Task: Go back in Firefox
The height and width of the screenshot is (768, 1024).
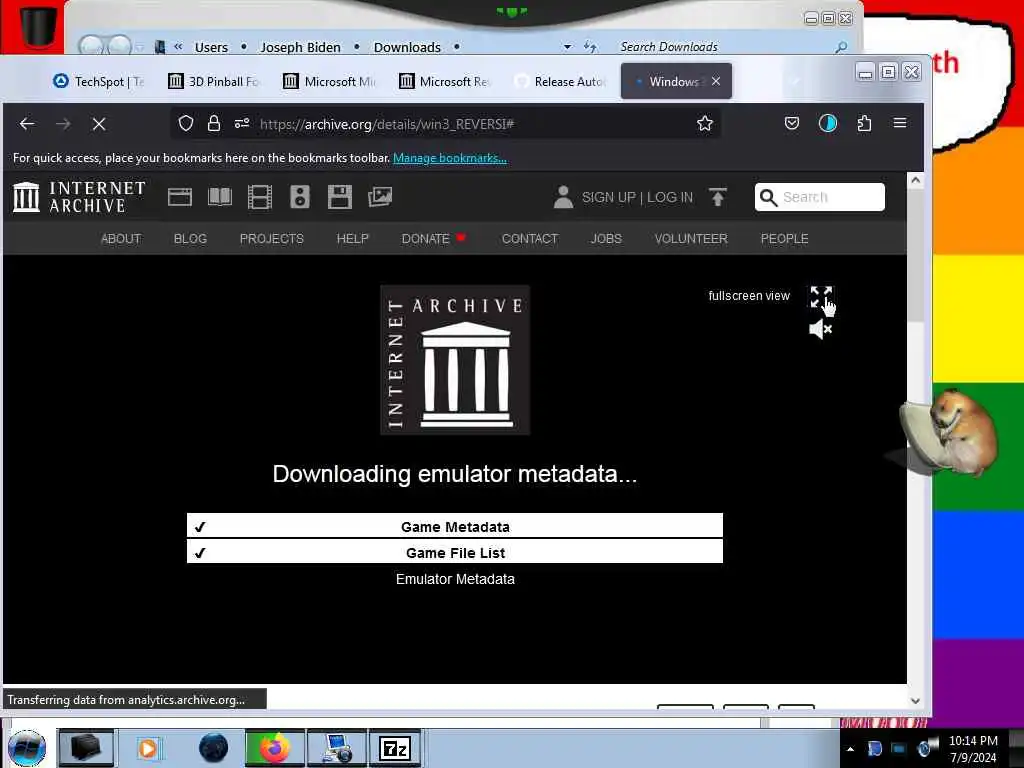Action: 27,123
